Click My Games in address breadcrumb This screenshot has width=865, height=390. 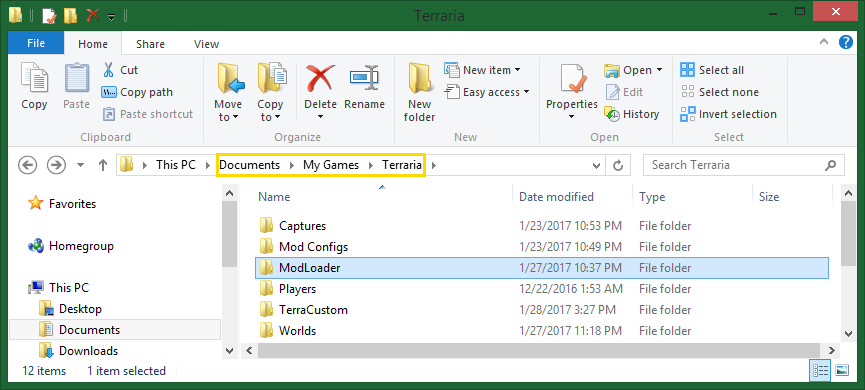pyautogui.click(x=331, y=165)
